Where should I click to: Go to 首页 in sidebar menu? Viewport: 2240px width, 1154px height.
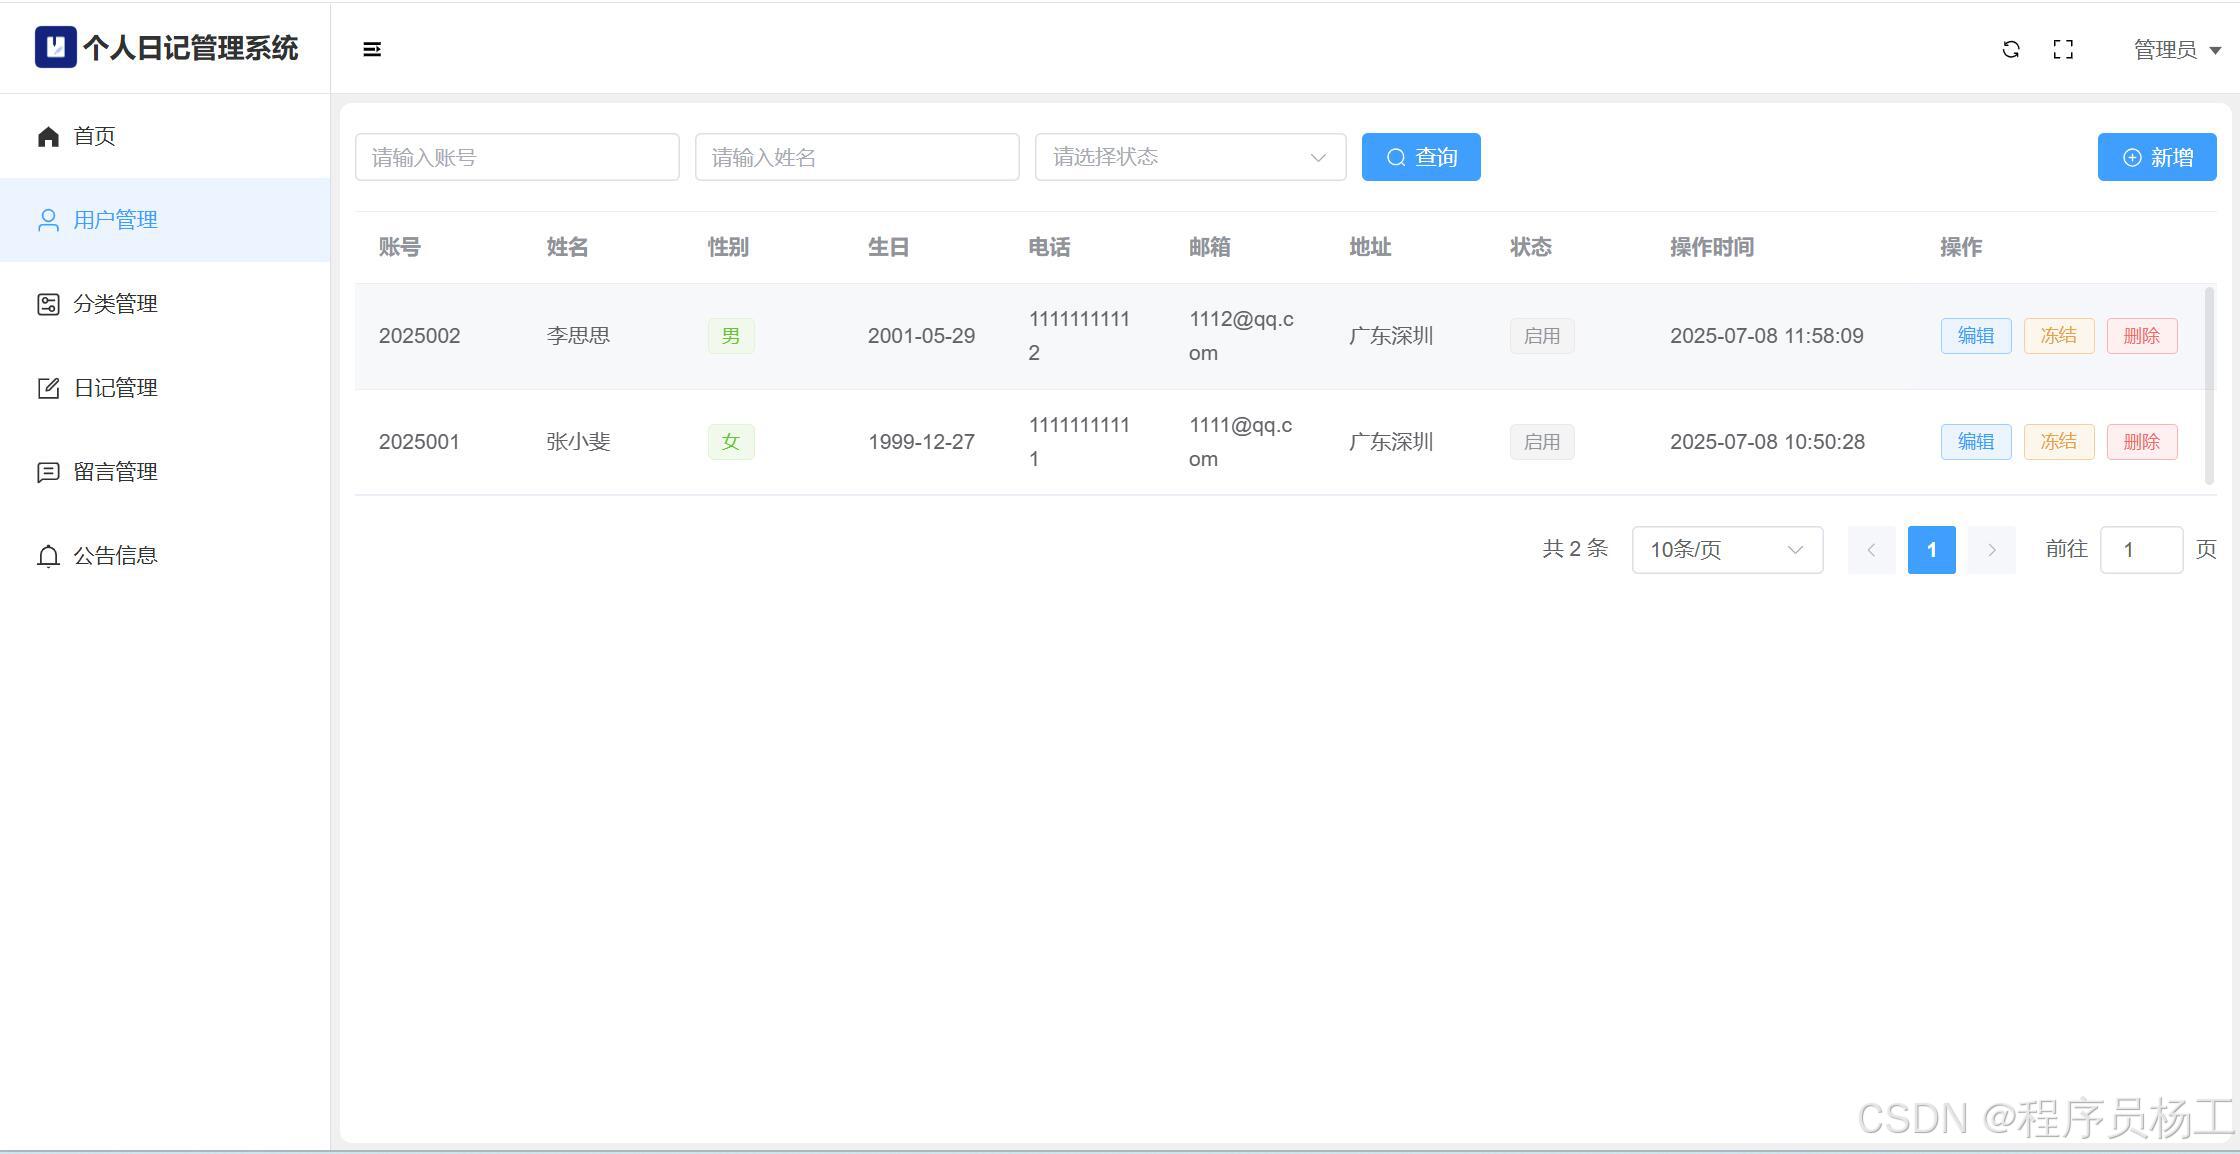(95, 136)
